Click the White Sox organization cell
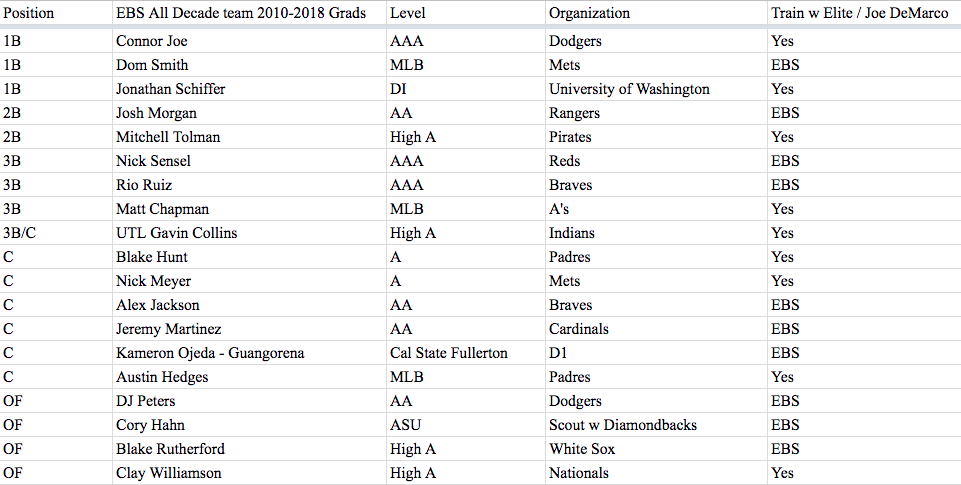961x485 pixels. [656, 449]
